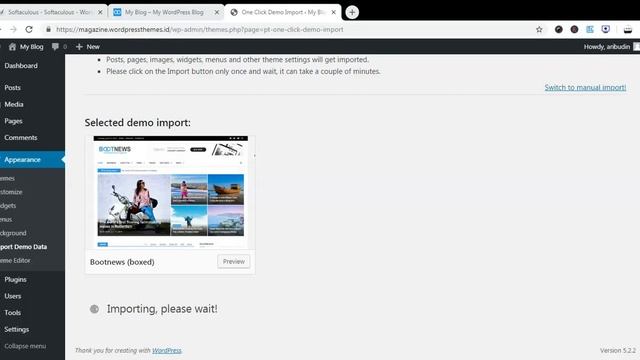
Task: Open Settings in sidebar
Action: (x=17, y=329)
